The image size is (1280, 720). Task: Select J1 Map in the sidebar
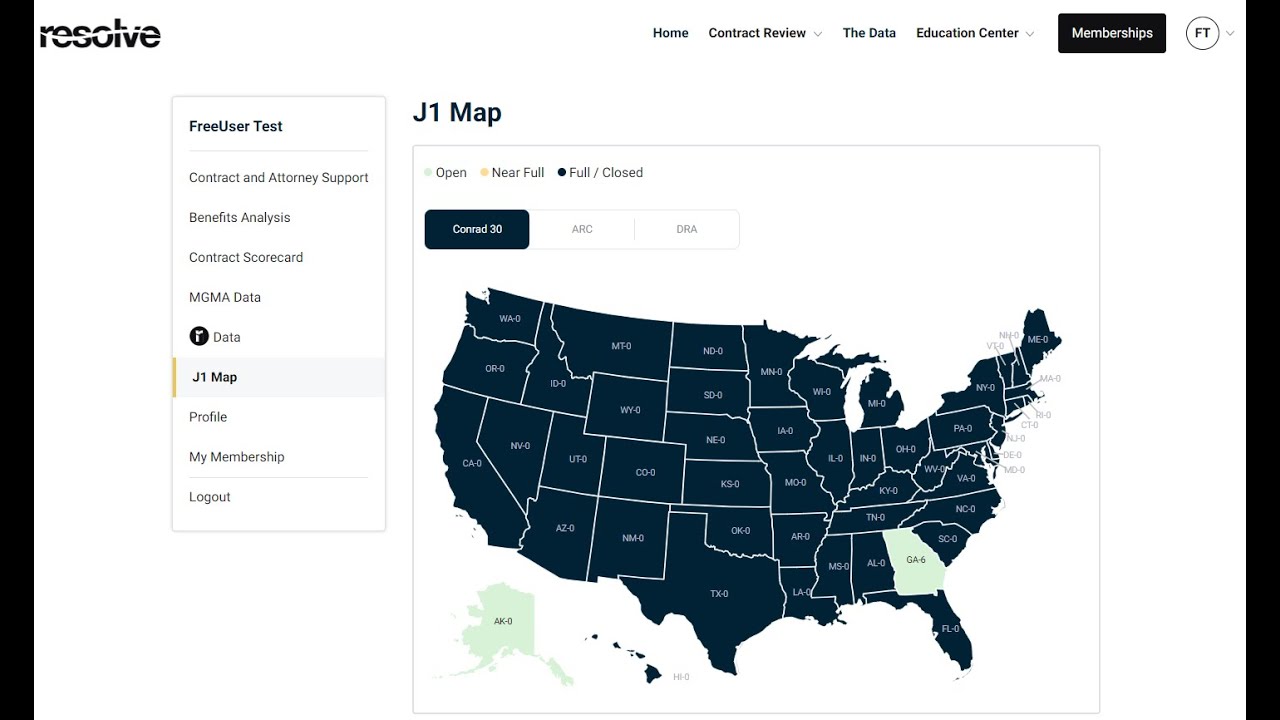[x=279, y=377]
